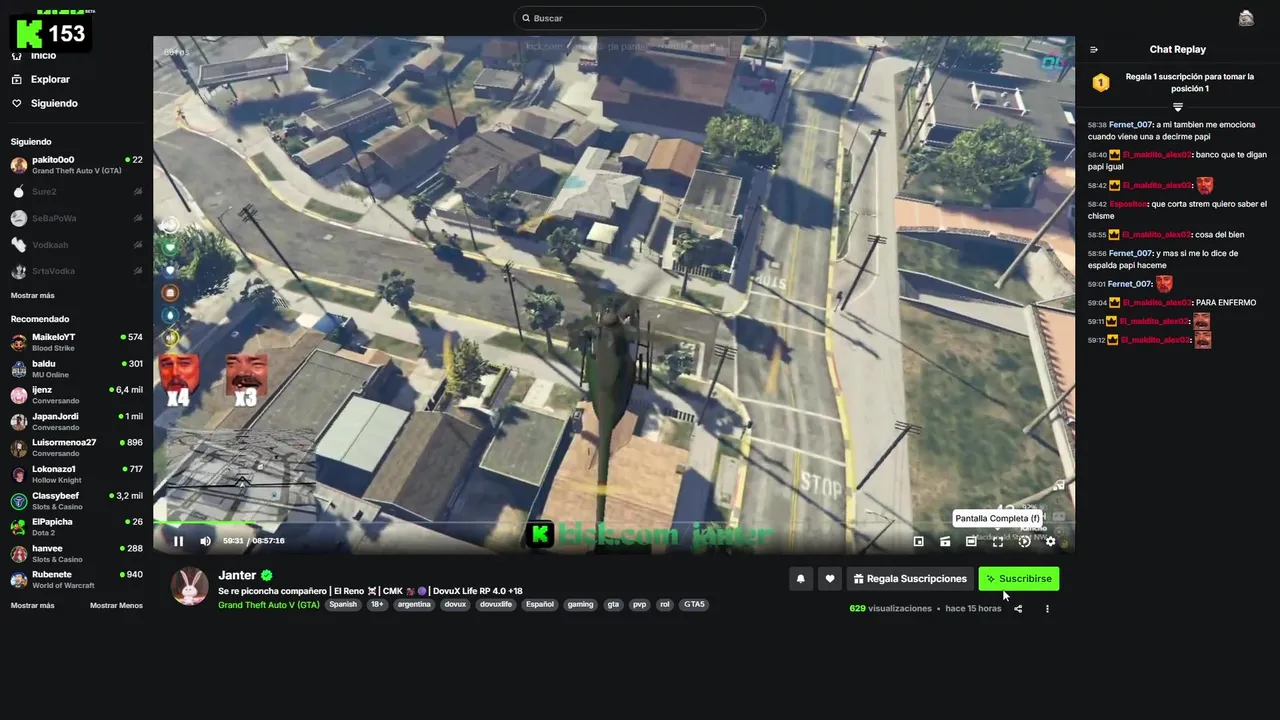1280x720 pixels.
Task: Click the notification bell for Janter
Action: pyautogui.click(x=800, y=579)
